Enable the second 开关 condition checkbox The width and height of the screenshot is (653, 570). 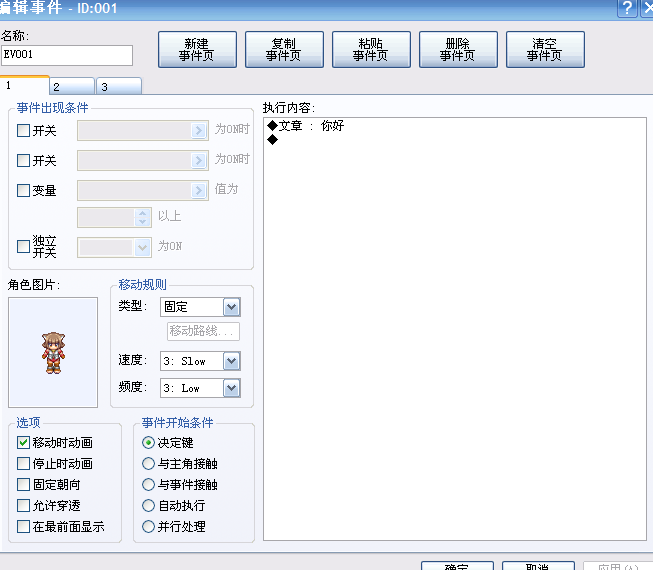23,161
